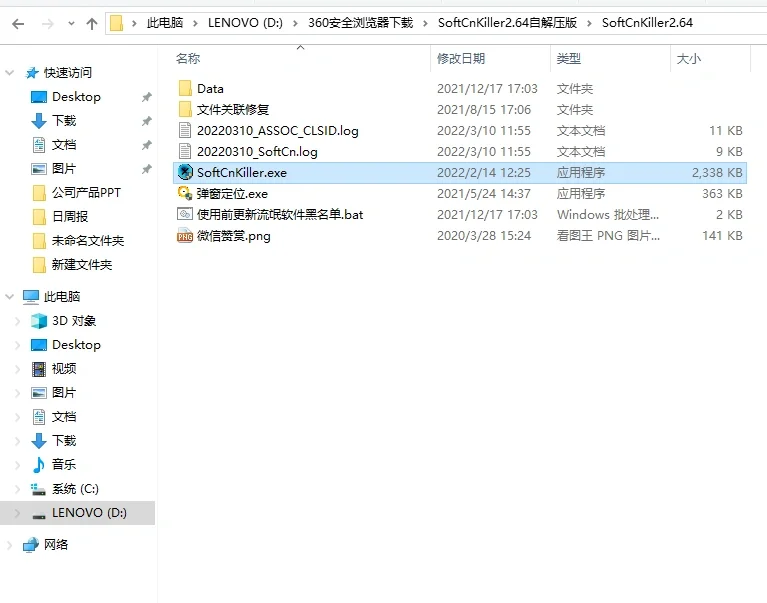Select the 文件关联修复 folder icon
The image size is (767, 603).
(185, 110)
